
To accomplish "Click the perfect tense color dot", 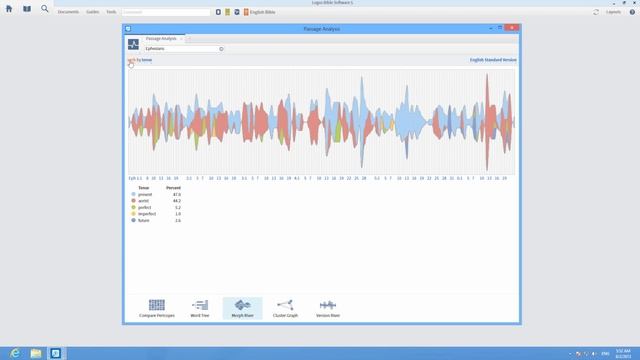I will click(x=133, y=207).
